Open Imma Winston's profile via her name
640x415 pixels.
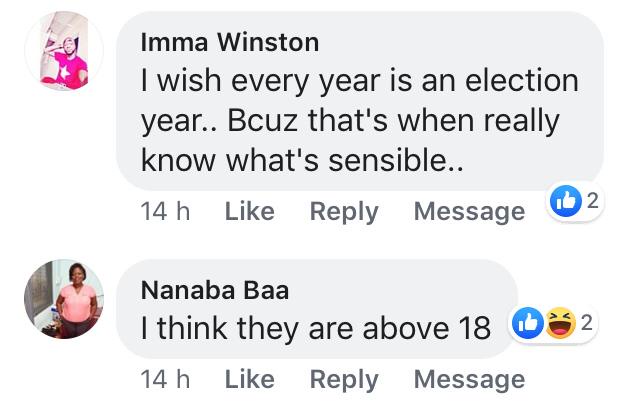[229, 42]
